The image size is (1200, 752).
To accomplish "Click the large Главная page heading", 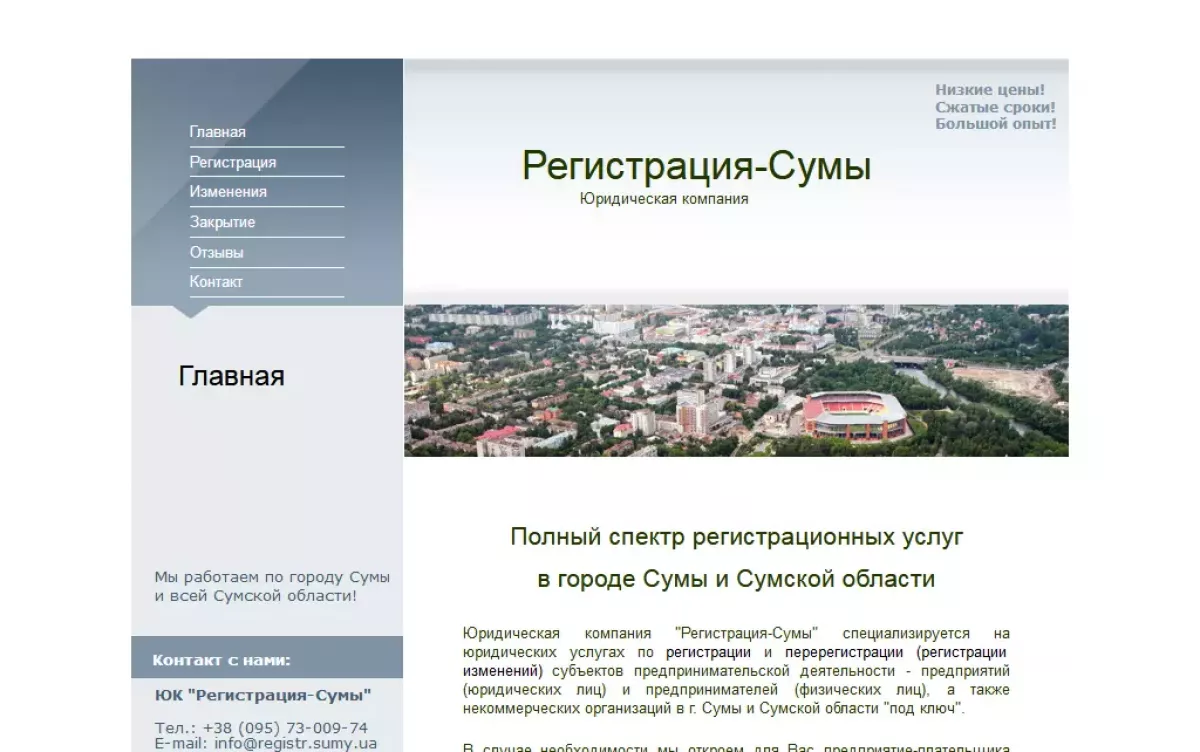I will tap(231, 376).
